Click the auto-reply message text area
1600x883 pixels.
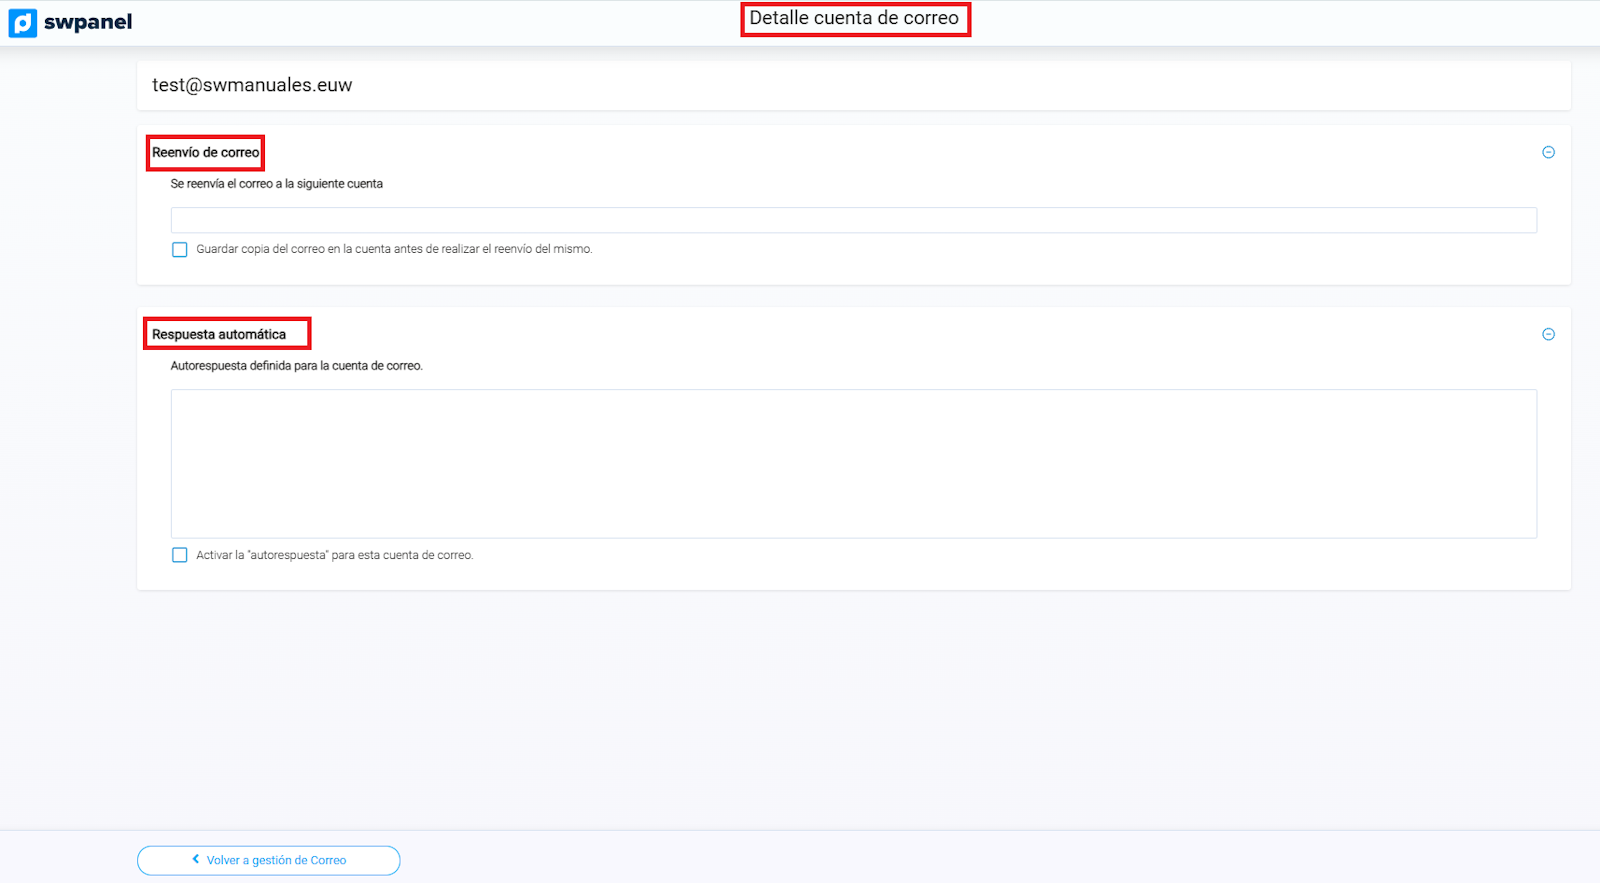point(853,463)
